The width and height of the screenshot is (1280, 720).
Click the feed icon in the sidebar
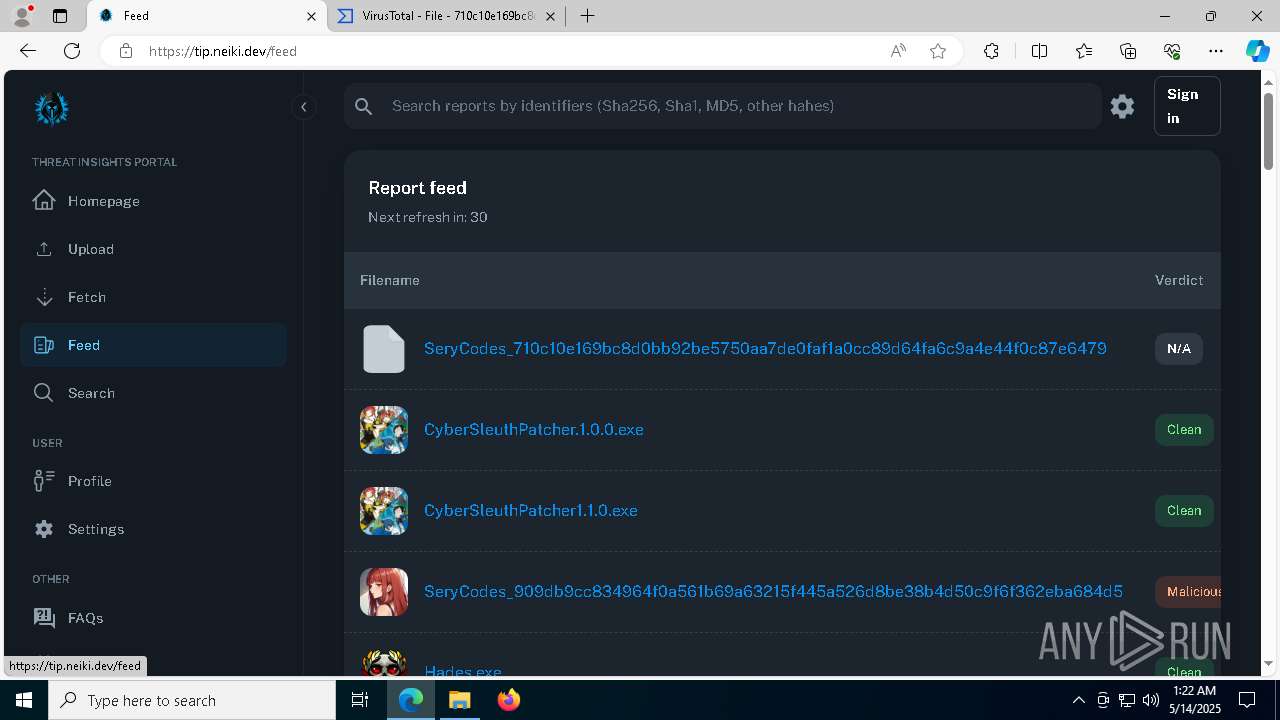point(44,345)
